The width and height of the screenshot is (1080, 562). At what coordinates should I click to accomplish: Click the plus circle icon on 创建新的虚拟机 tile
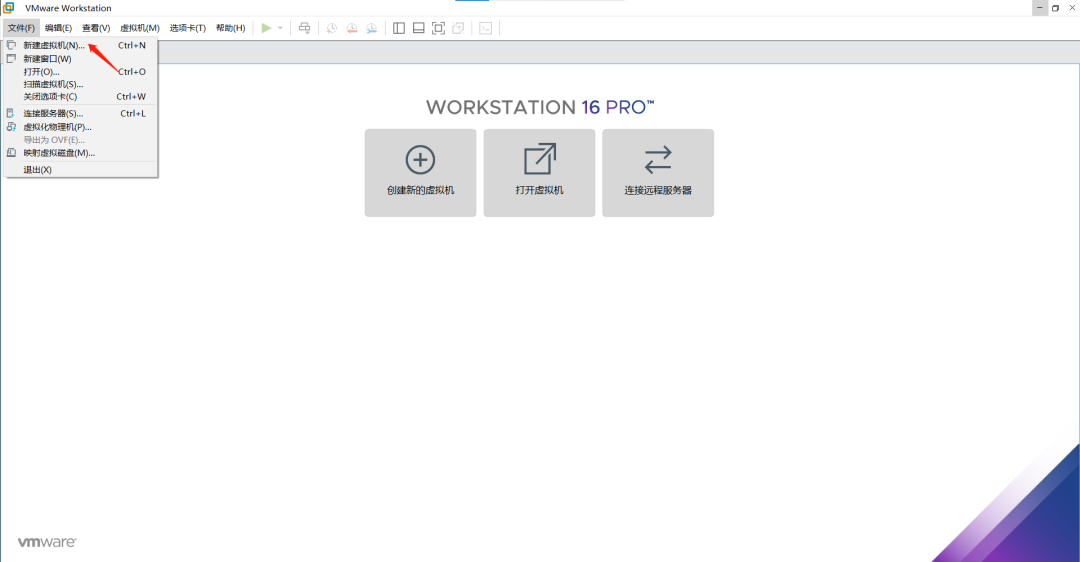[x=420, y=160]
